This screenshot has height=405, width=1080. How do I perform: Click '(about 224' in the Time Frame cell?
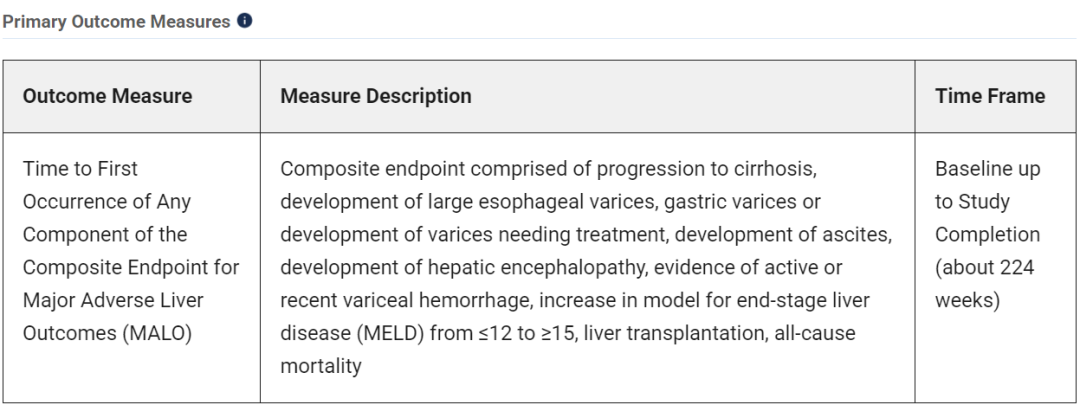(984, 267)
